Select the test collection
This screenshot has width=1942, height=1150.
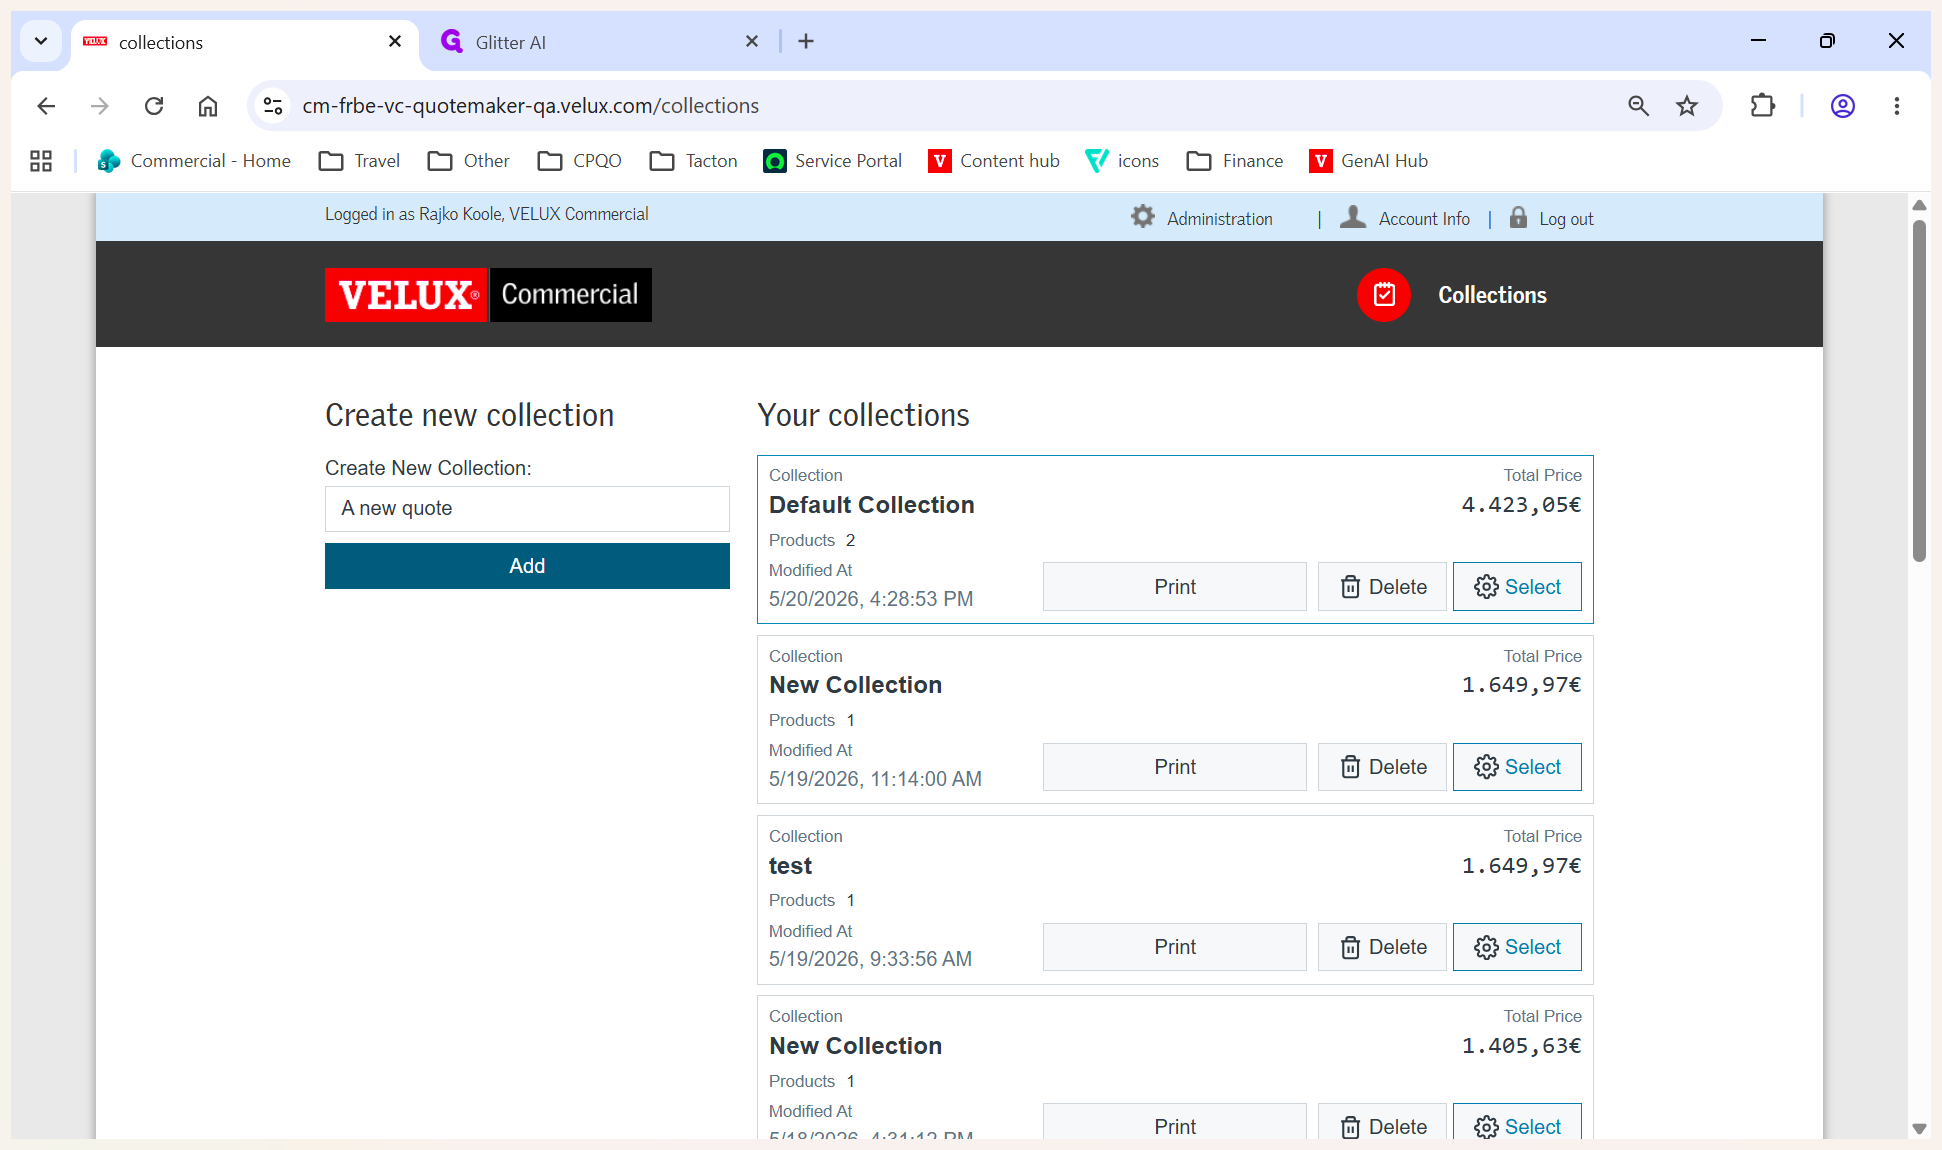pos(1517,947)
